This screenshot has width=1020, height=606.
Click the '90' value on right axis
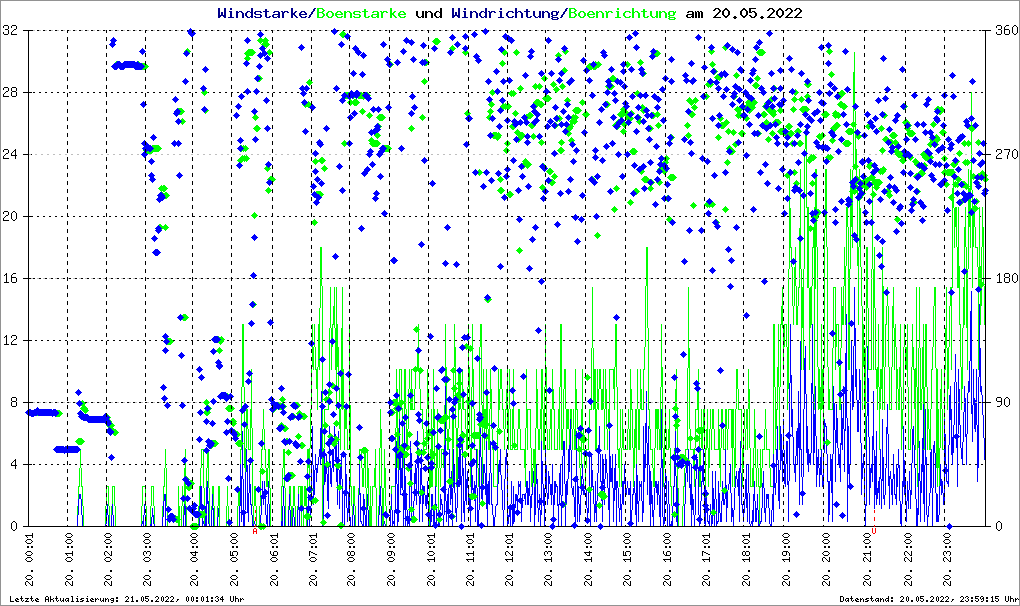[999, 402]
